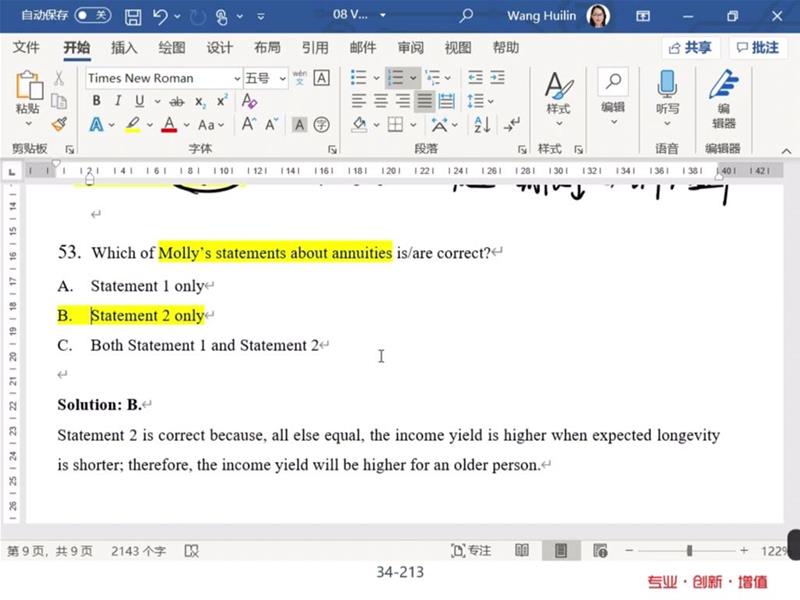Open the Times New Roman font dropdown
The width and height of the screenshot is (800, 600).
(237, 79)
